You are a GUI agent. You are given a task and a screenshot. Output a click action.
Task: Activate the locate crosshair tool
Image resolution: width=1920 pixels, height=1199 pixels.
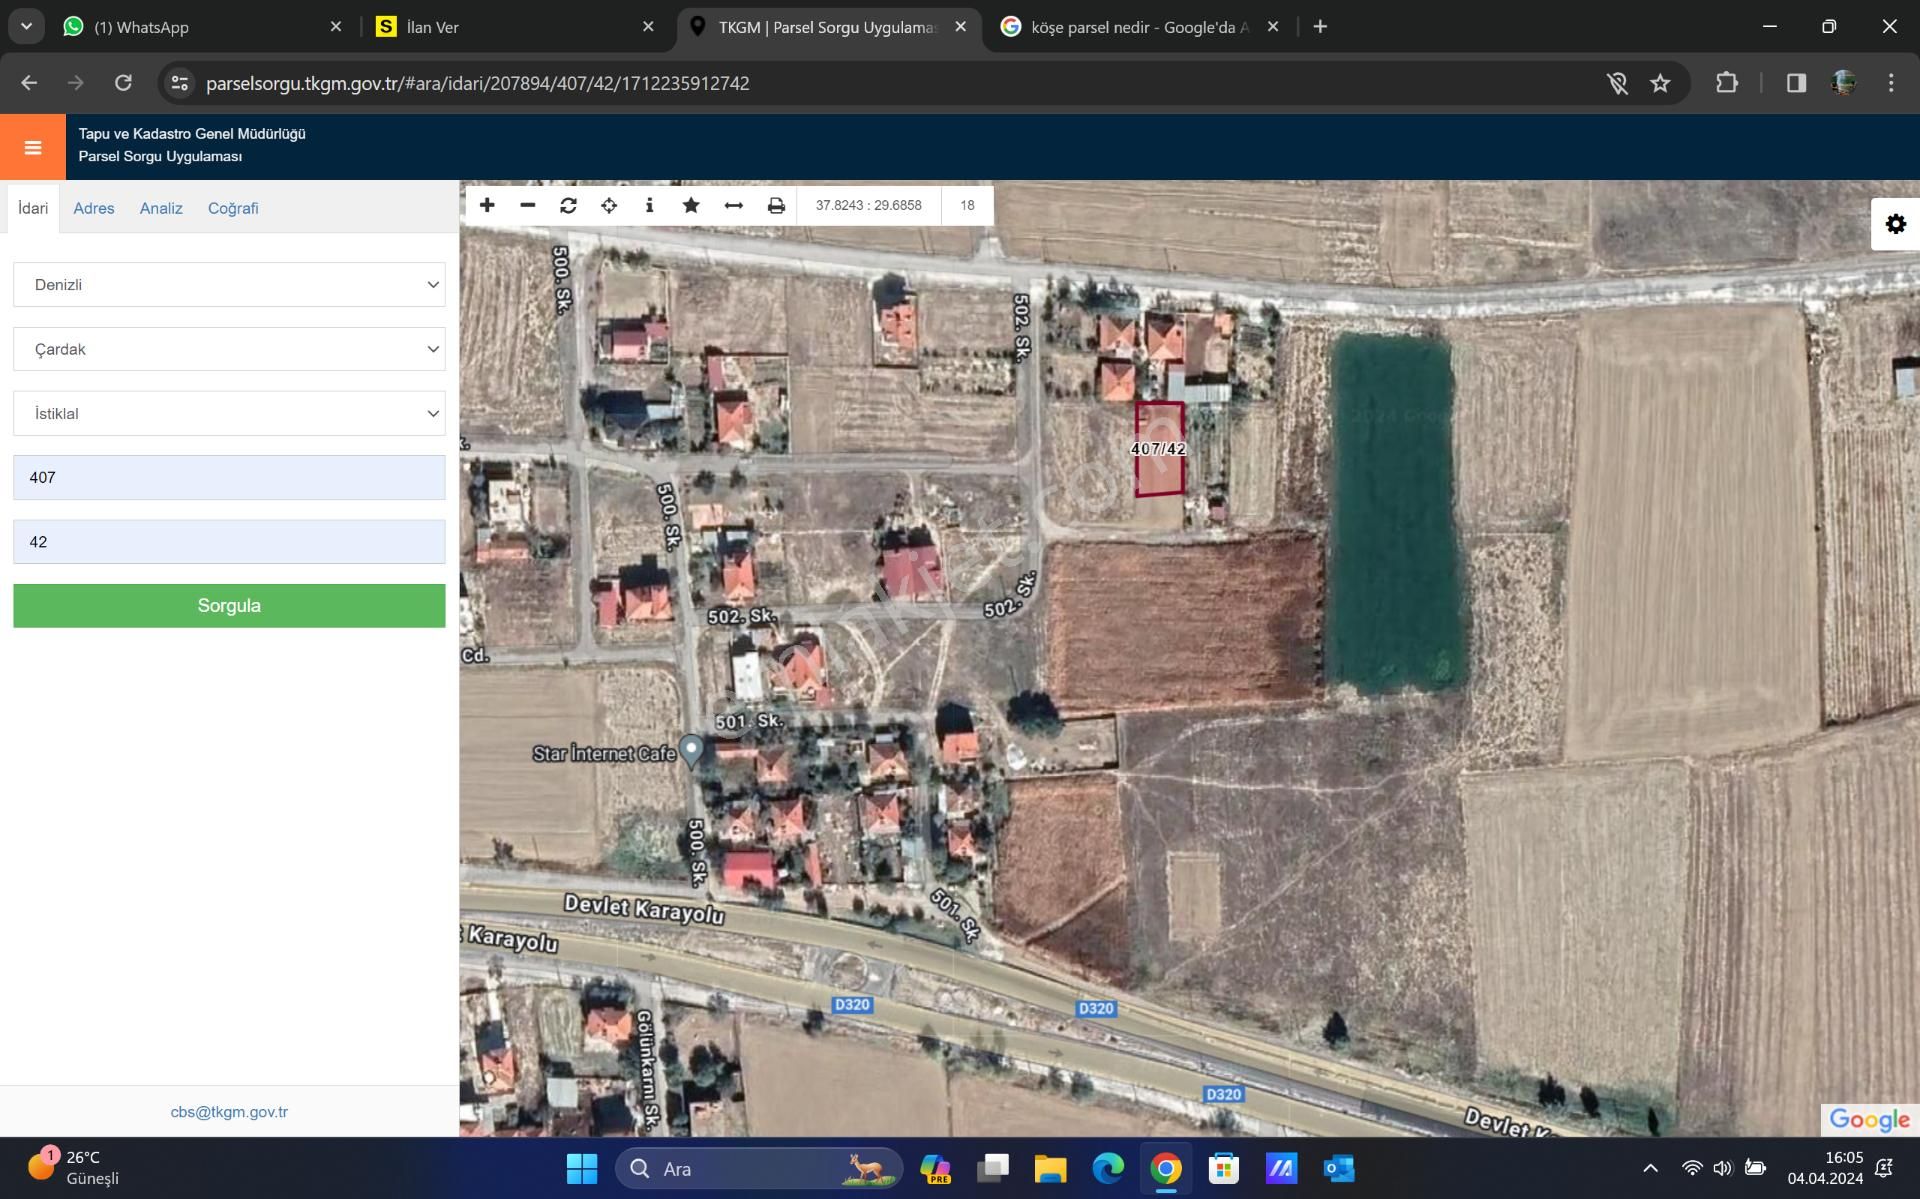[x=609, y=205]
